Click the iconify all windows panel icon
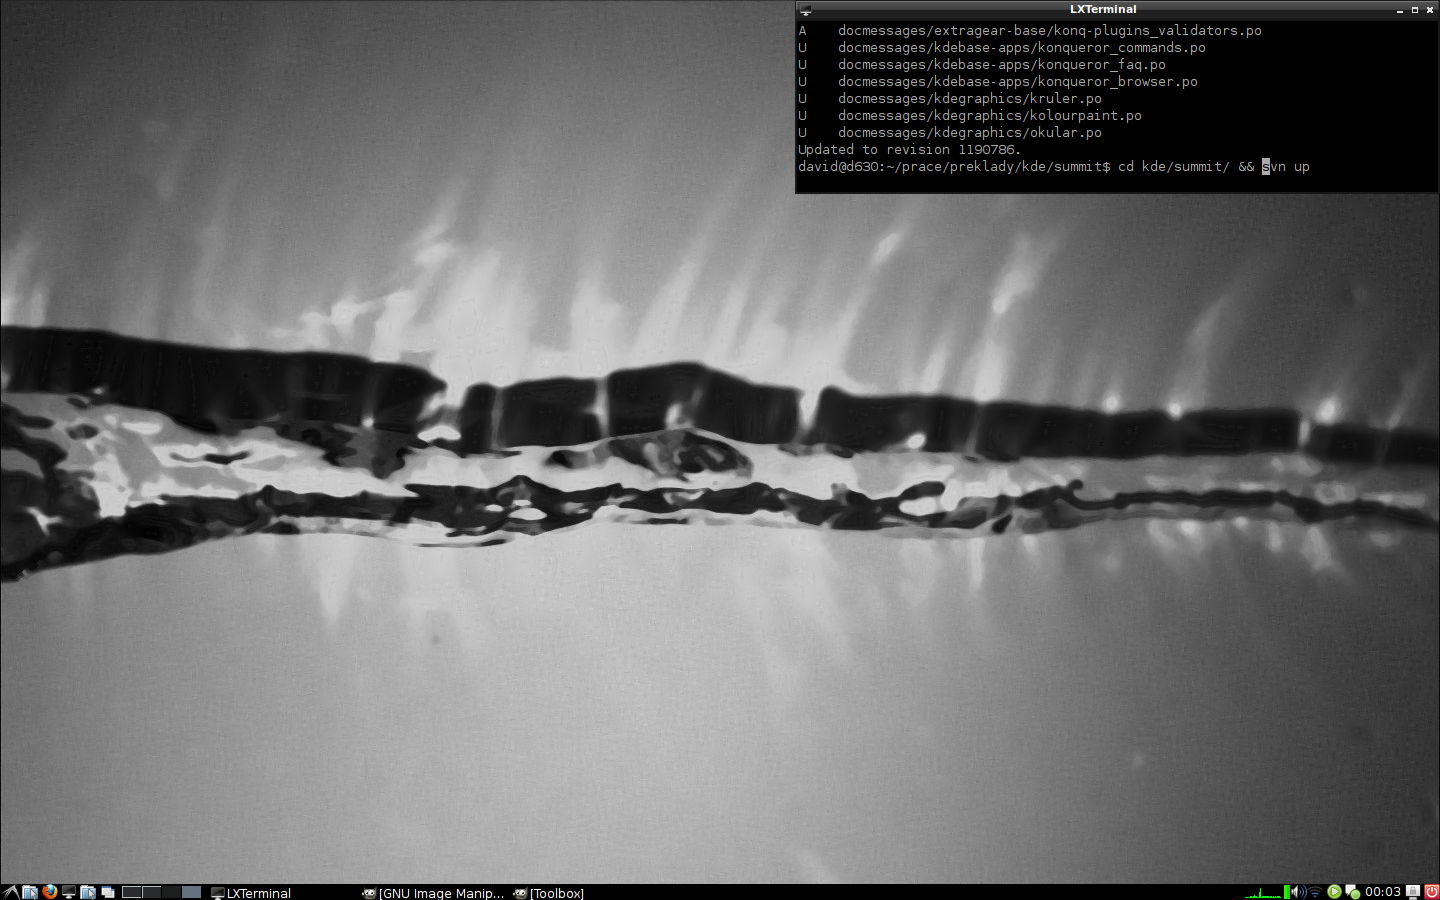The width and height of the screenshot is (1440, 900). (108, 892)
